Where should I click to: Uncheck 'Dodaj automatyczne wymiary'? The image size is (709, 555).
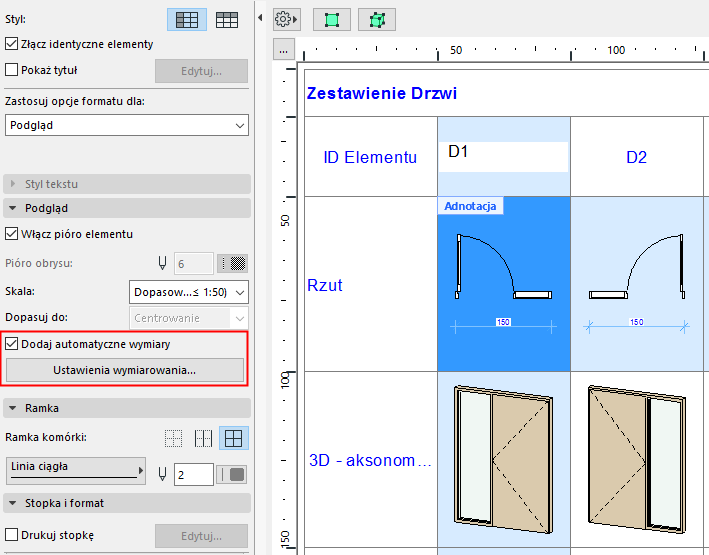click(12, 344)
